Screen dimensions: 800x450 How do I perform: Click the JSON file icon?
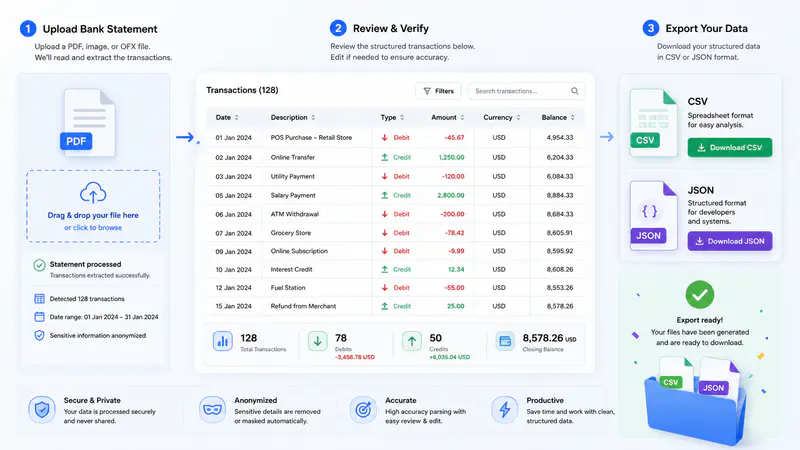[x=654, y=215]
